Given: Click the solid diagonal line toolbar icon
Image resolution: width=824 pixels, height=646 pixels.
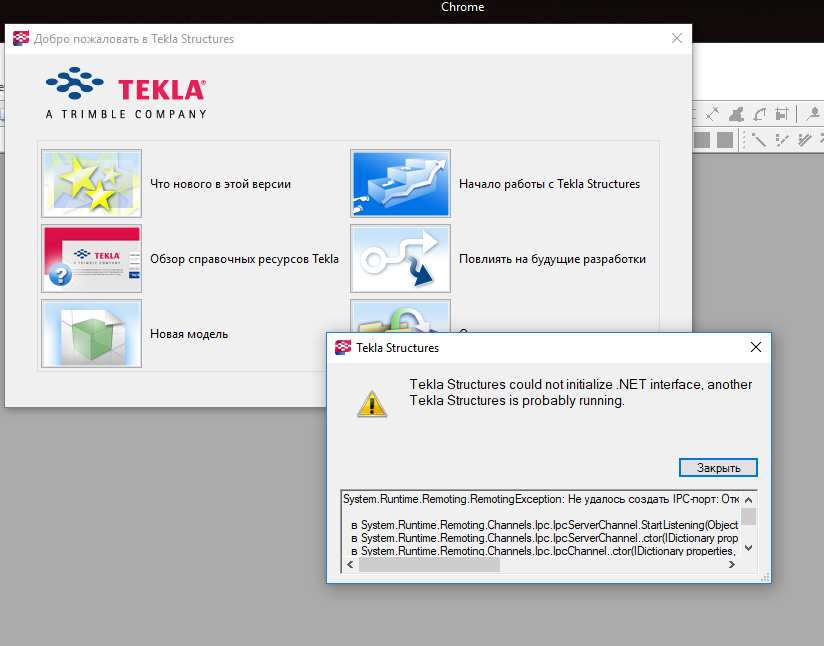Looking at the screenshot, I should pyautogui.click(x=759, y=140).
